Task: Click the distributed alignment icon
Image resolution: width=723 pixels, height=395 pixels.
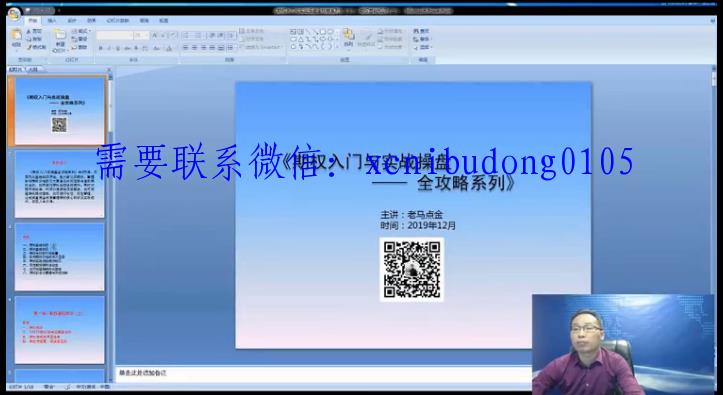Action: [221, 47]
